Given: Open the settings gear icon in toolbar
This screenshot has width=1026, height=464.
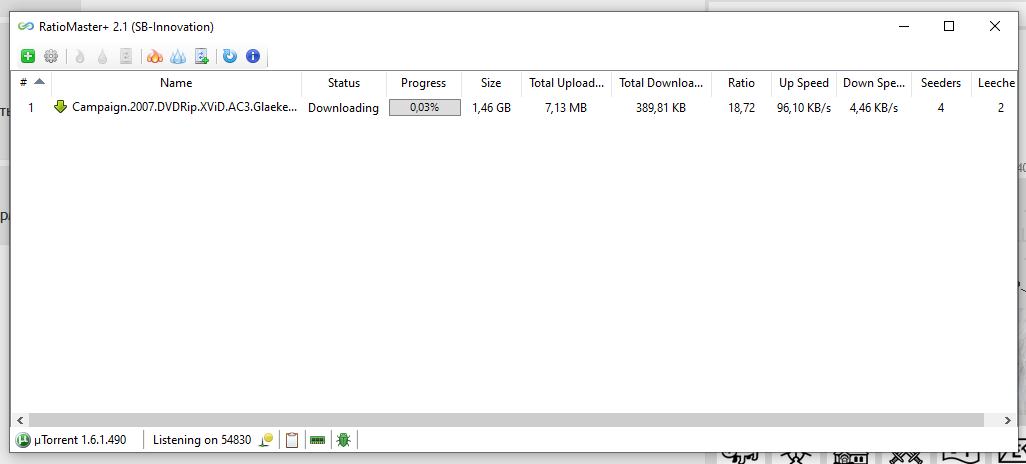Looking at the screenshot, I should pos(50,56).
